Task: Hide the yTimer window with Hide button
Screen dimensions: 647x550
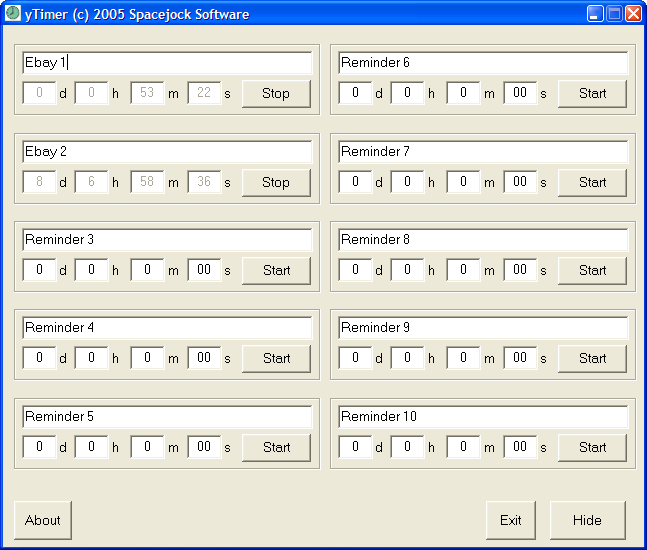Action: point(588,520)
